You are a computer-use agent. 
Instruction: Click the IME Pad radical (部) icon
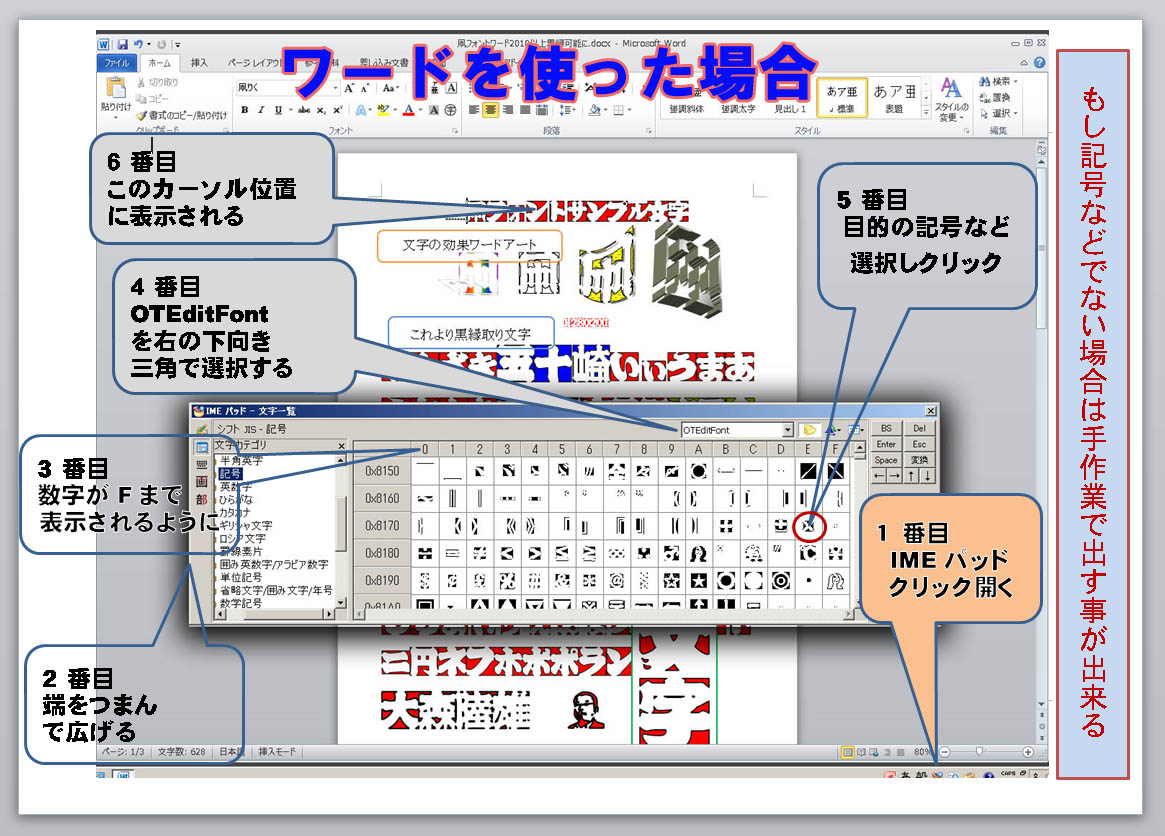(201, 499)
